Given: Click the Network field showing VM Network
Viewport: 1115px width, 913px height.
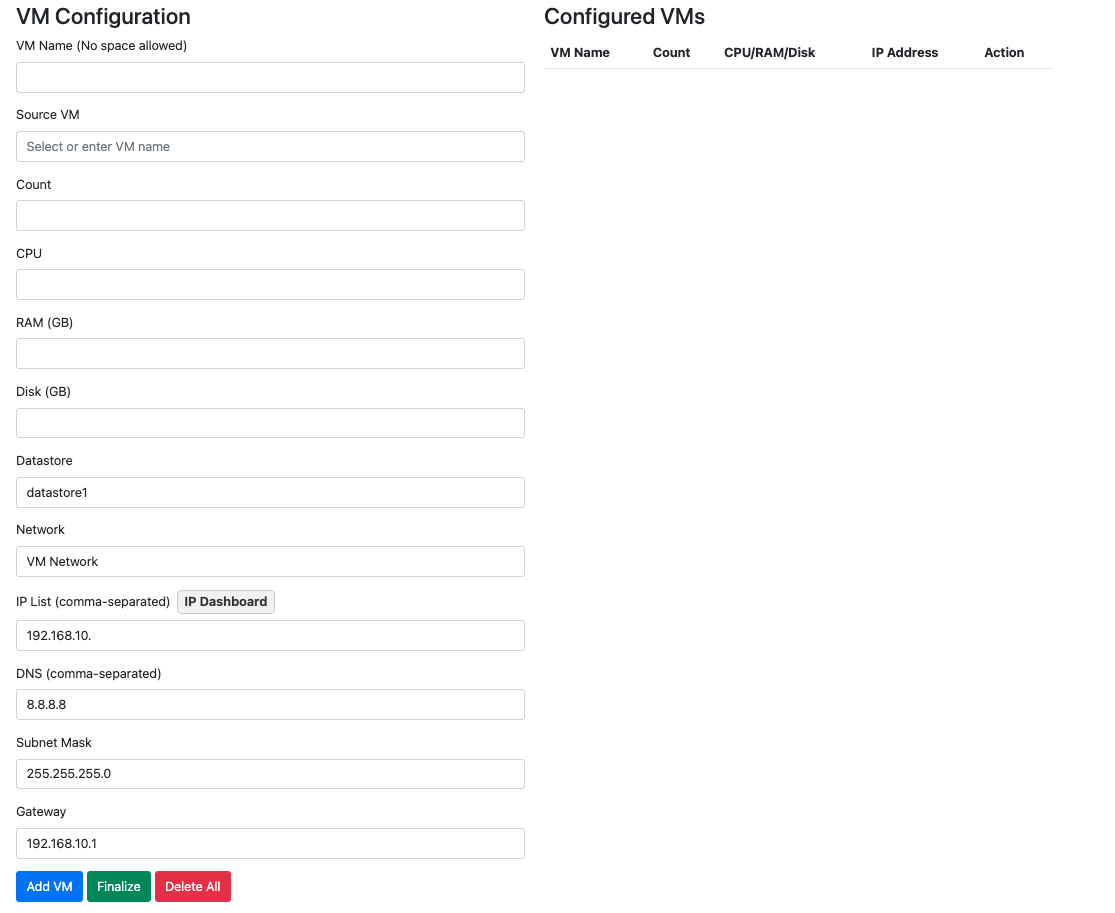Looking at the screenshot, I should [x=270, y=562].
